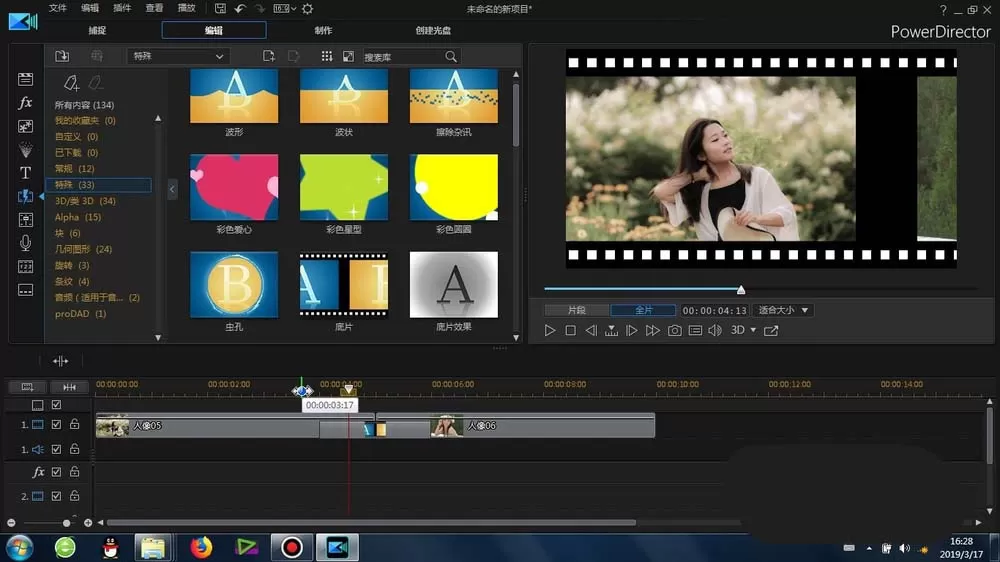Select the 3D/类 3D category
Screen dimensions: 1000x562
tap(85, 201)
